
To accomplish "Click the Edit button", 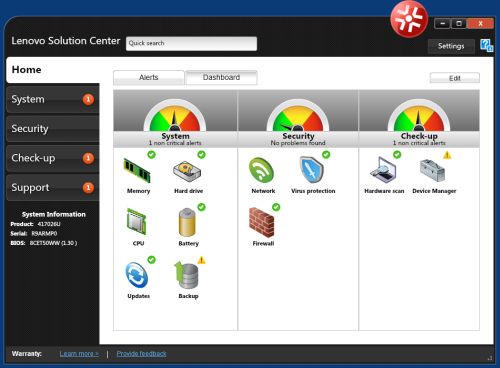I will pos(455,78).
